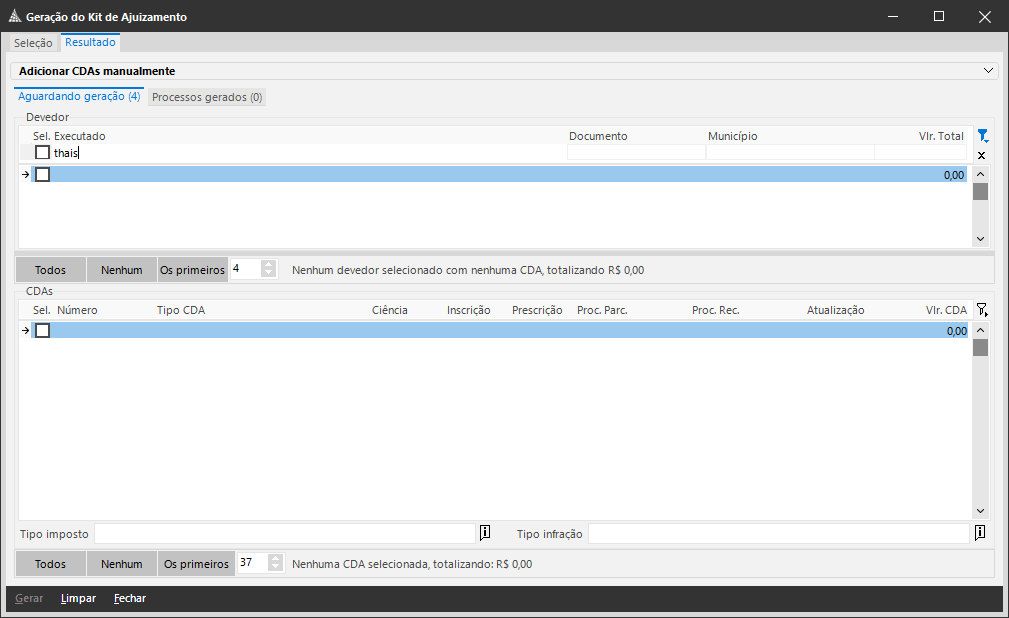Click the CDAs list scrollbar down arrow
The height and width of the screenshot is (618, 1009).
click(980, 511)
